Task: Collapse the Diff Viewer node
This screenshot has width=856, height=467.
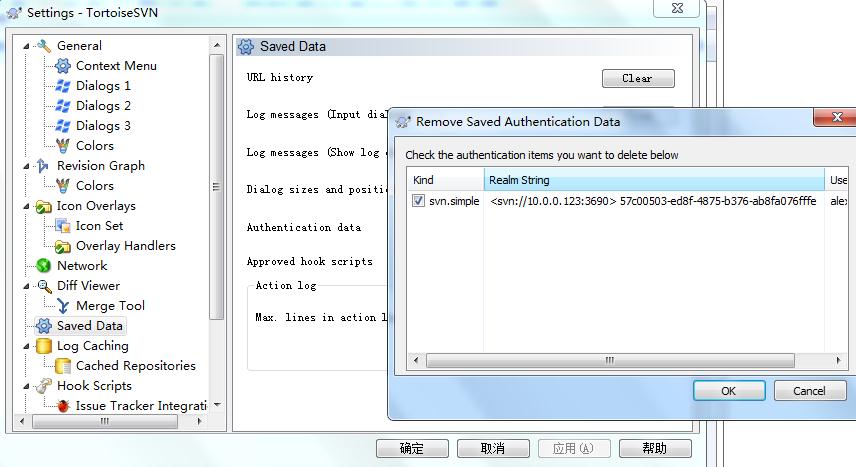Action: click(x=26, y=286)
